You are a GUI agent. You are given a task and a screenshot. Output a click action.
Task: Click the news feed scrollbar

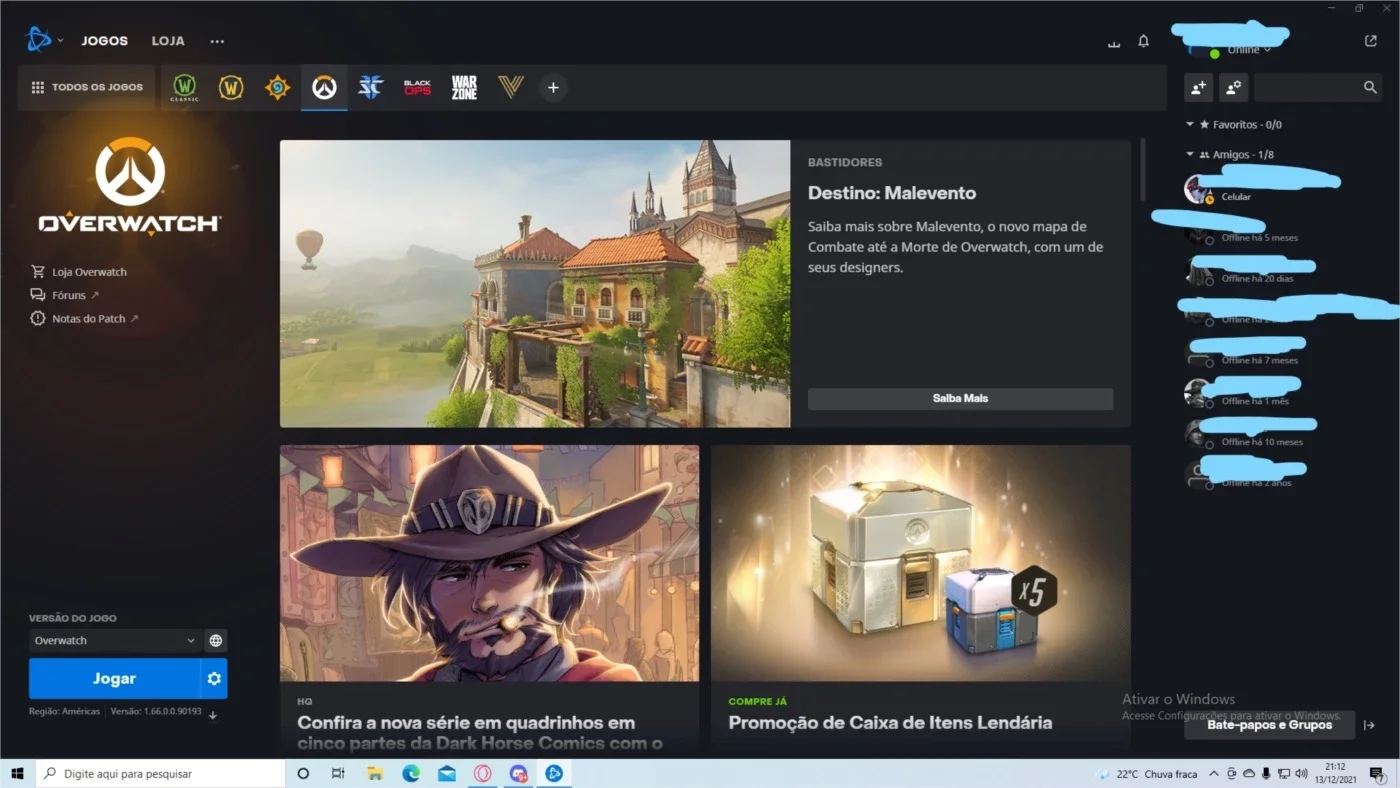1144,169
